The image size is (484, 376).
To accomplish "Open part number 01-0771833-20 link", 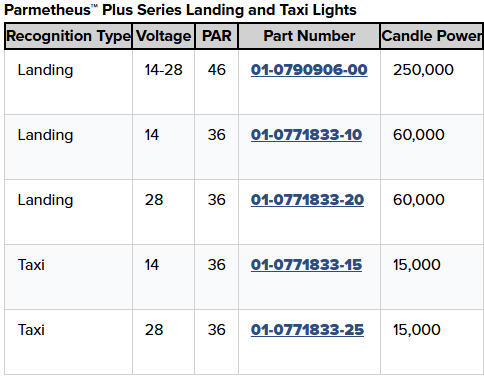I will point(307,200).
